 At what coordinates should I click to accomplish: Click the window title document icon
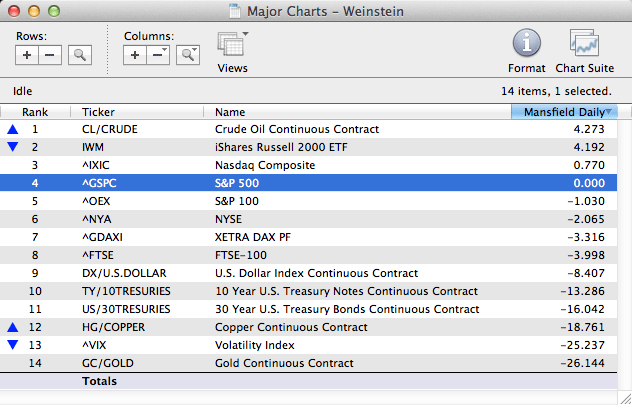pyautogui.click(x=235, y=9)
